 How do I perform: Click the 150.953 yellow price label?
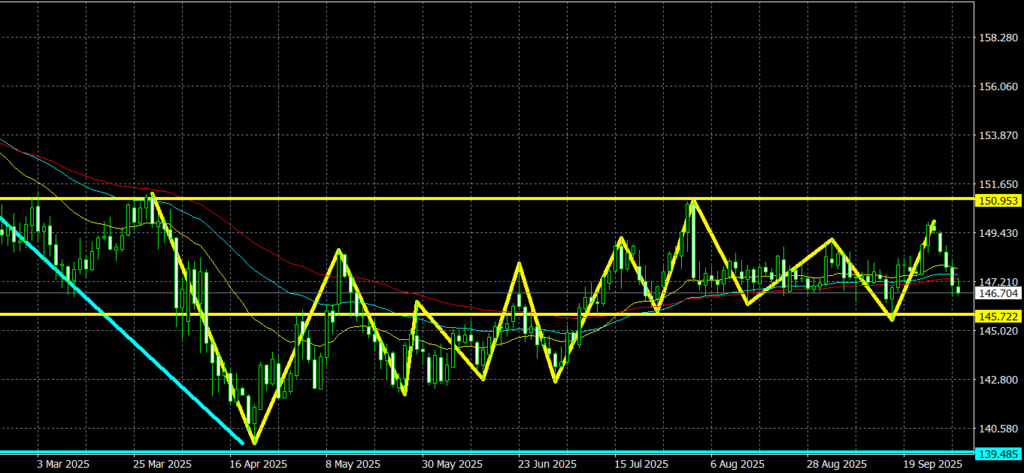997,200
